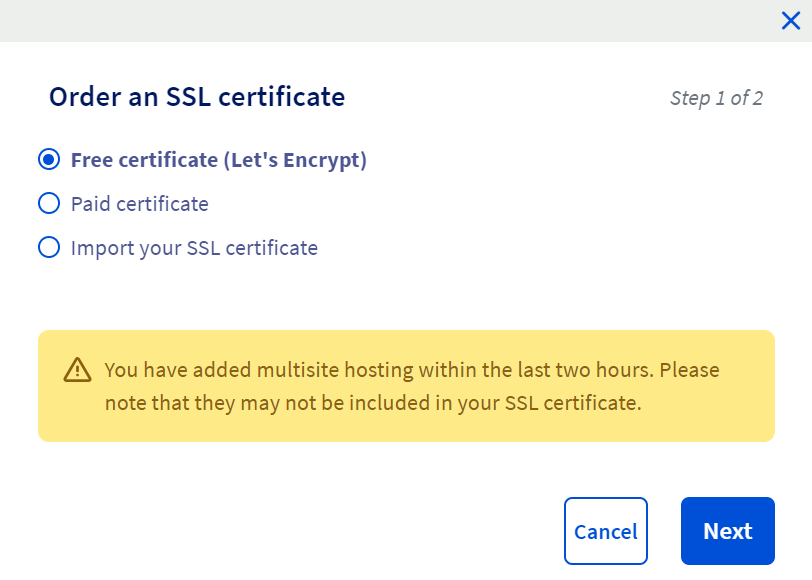Click the "Import your SSL certificate" label
This screenshot has height=580, width=812.
(x=194, y=248)
